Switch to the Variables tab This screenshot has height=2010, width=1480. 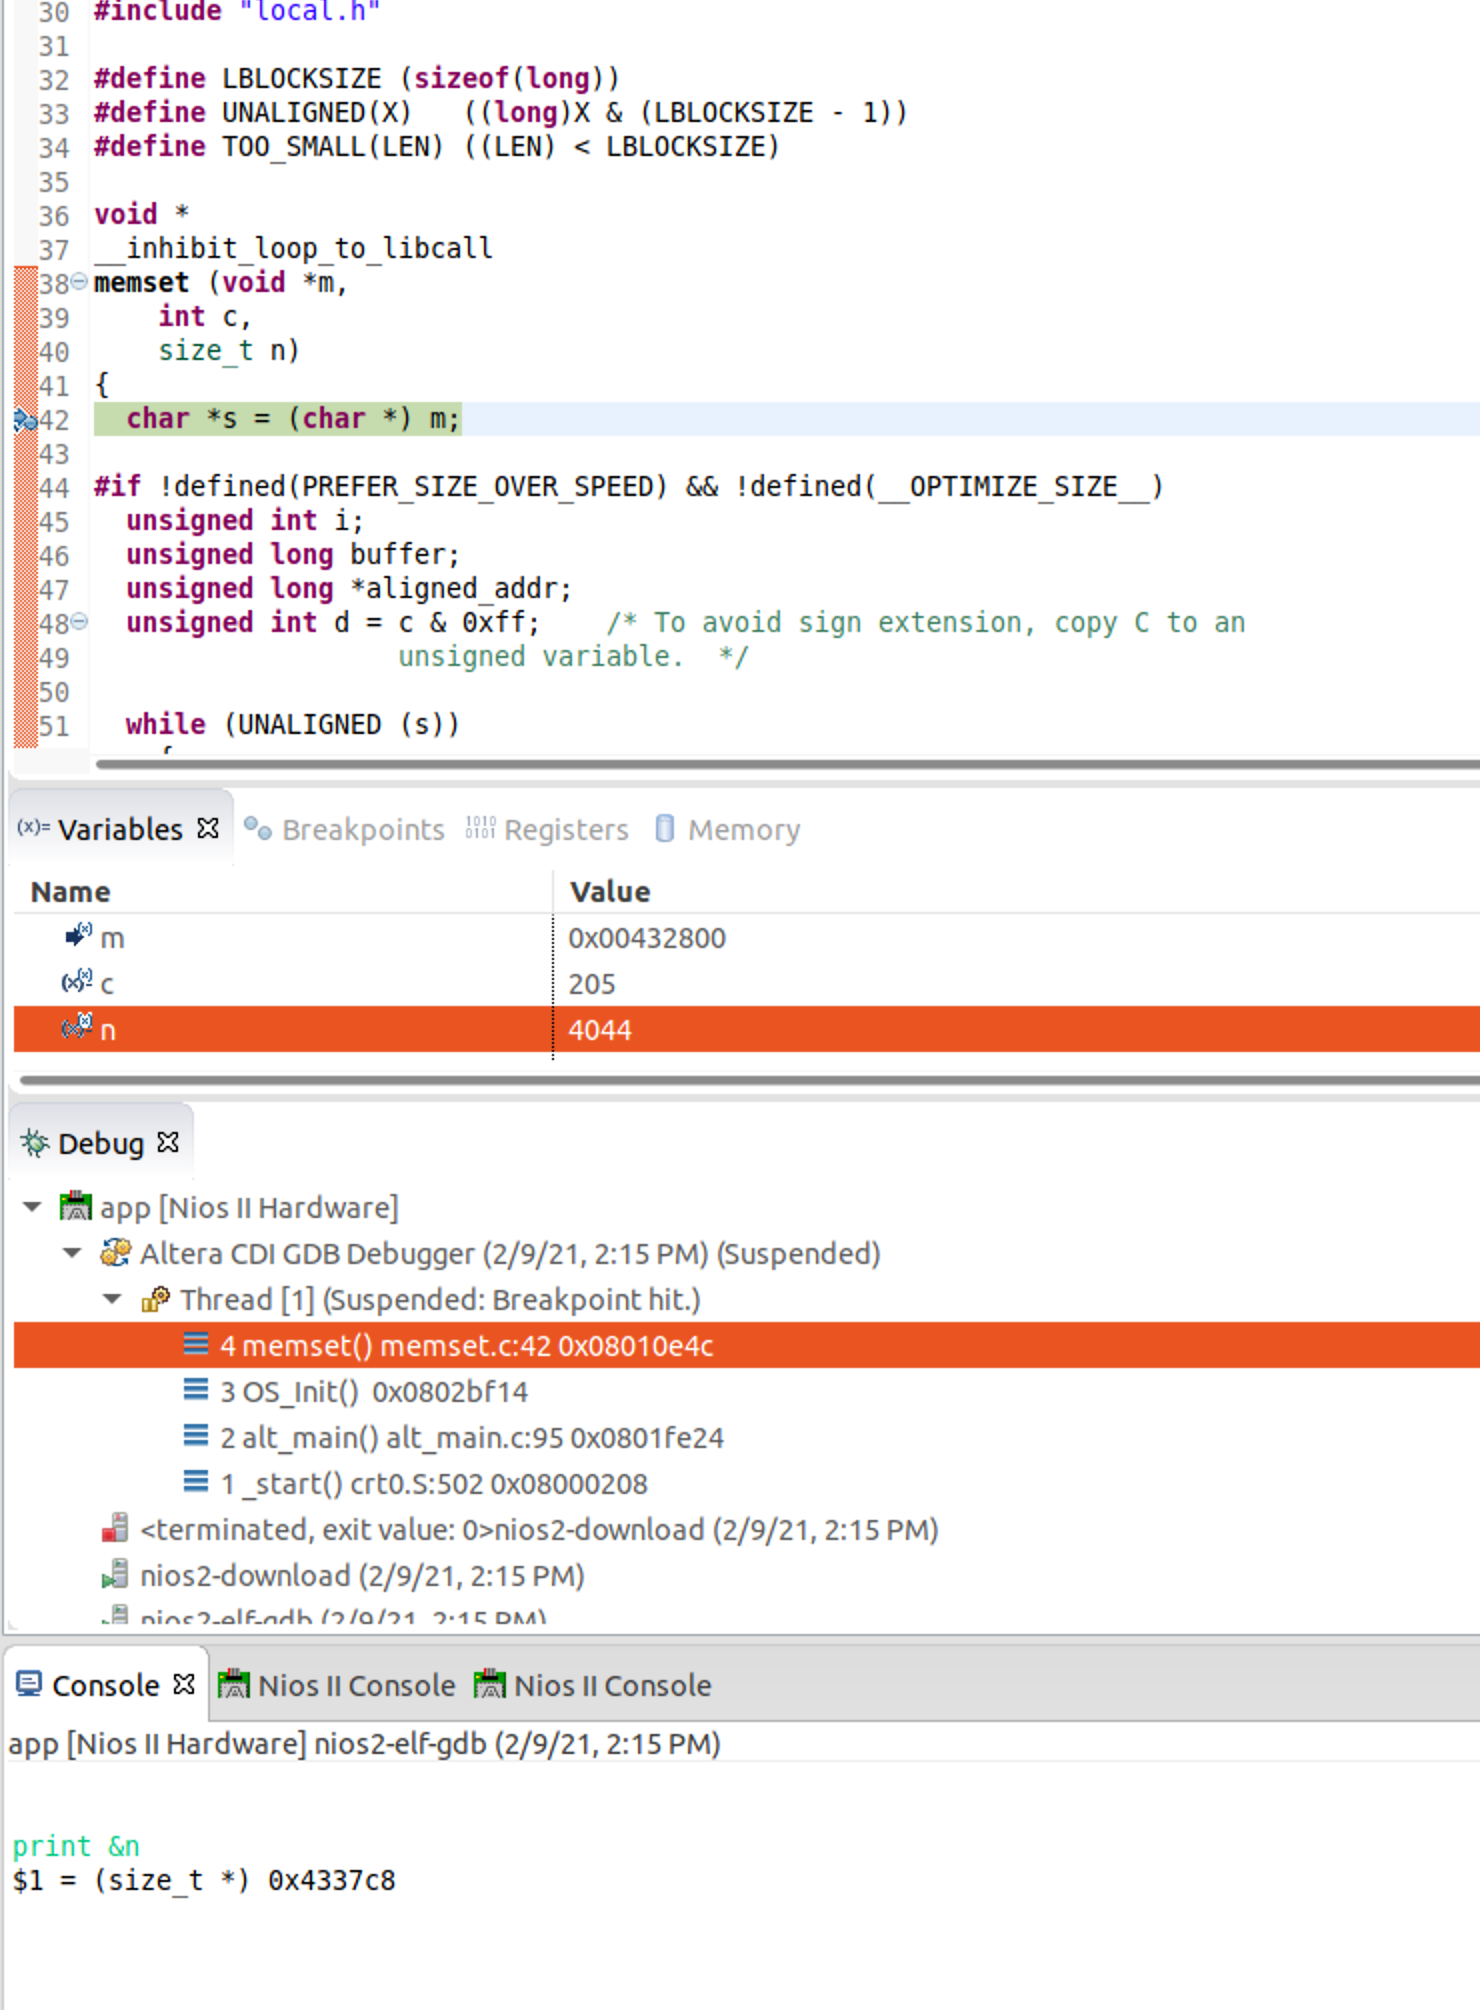[120, 829]
